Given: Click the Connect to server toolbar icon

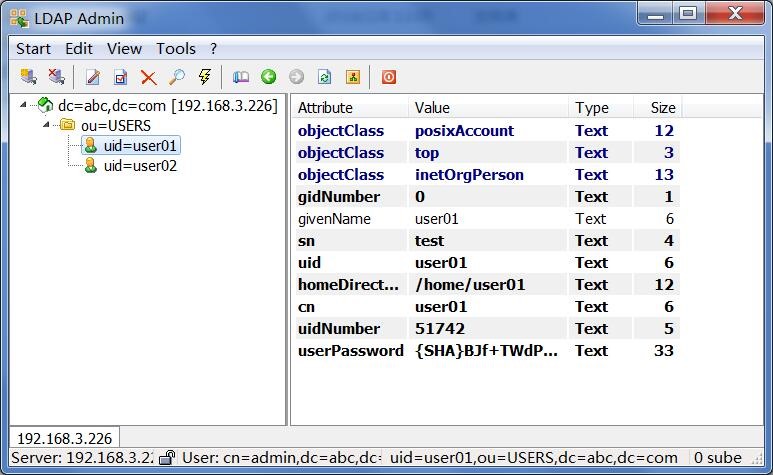Looking at the screenshot, I should point(28,77).
